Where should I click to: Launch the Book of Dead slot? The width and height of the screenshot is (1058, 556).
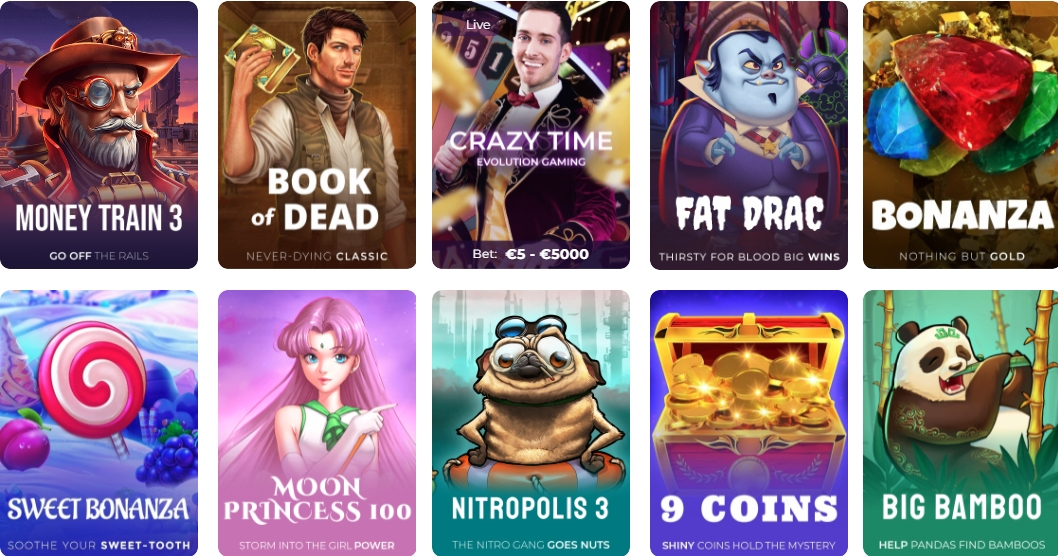(x=316, y=135)
